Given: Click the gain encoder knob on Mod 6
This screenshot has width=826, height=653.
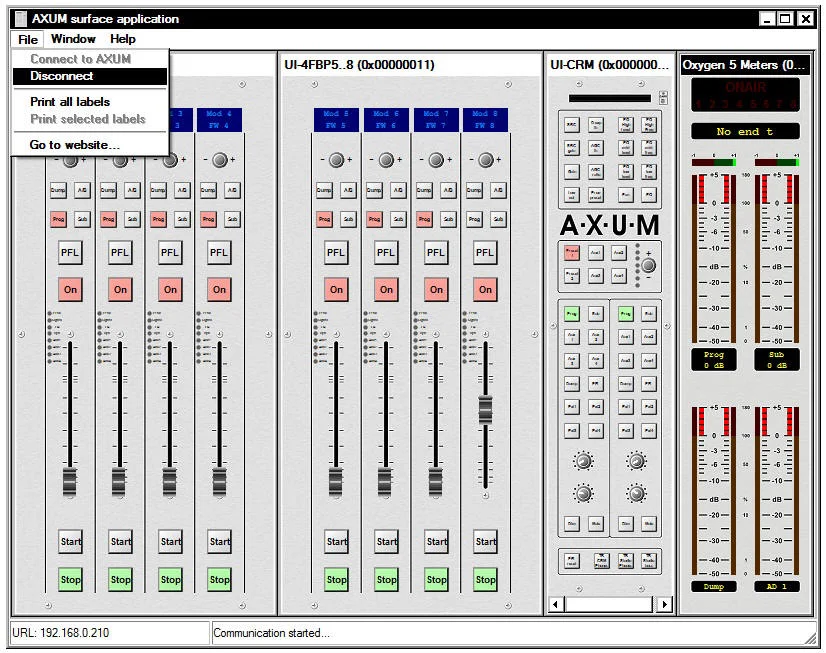Looking at the screenshot, I should (x=386, y=160).
